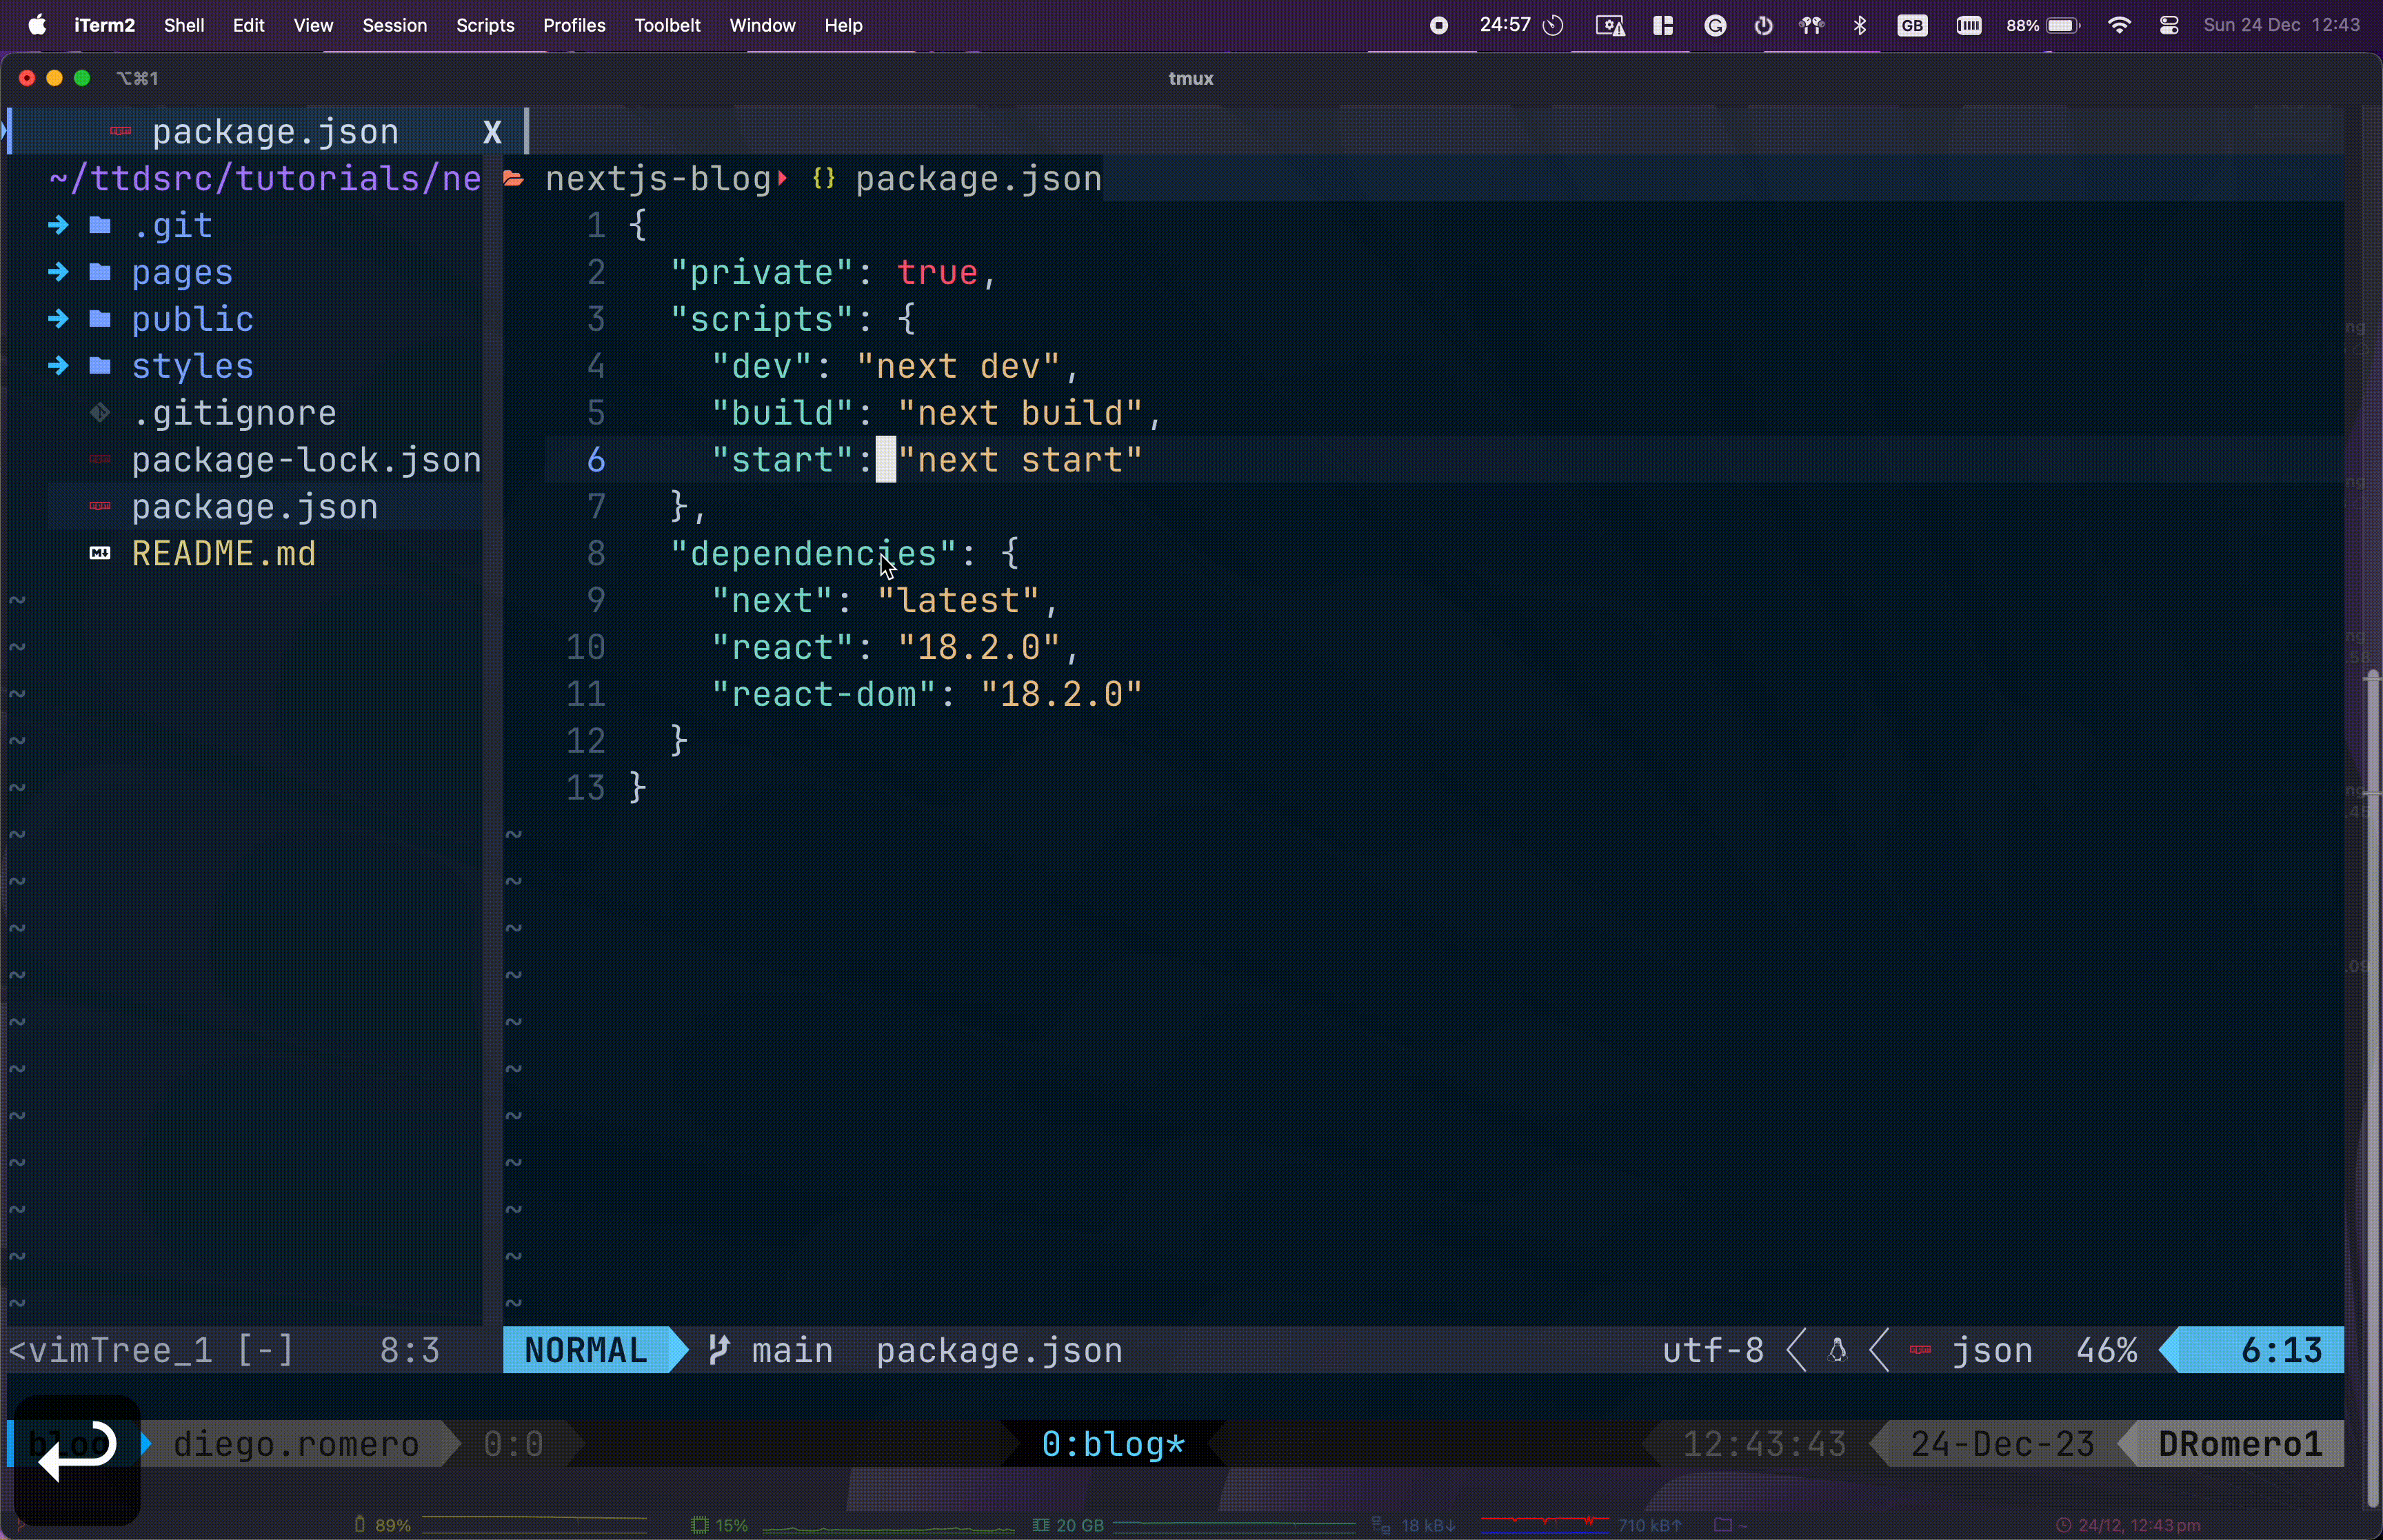The width and height of the screenshot is (2383, 1540).
Task: Expand the .git folder arrow
Action: pyautogui.click(x=58, y=226)
